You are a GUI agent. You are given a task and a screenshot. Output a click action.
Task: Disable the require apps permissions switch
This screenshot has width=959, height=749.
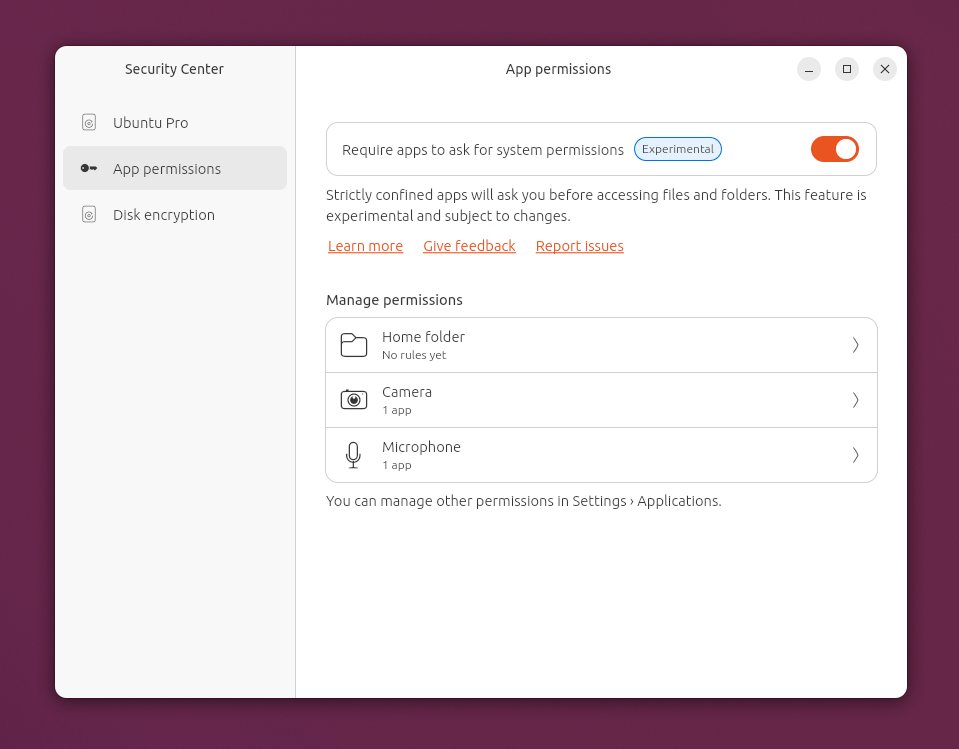[x=834, y=149]
